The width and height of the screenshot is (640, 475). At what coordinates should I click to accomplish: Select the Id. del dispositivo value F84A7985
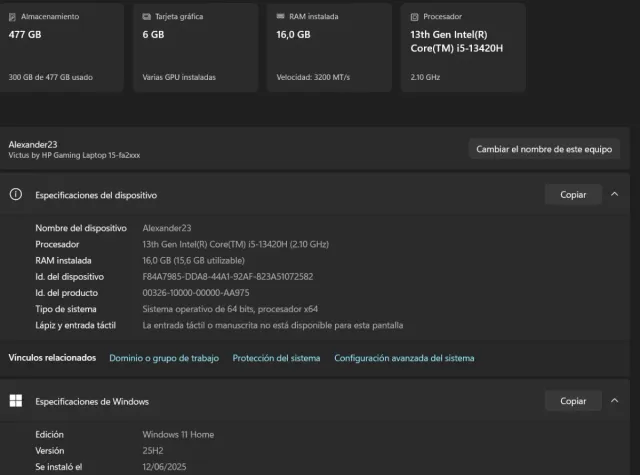pos(228,277)
